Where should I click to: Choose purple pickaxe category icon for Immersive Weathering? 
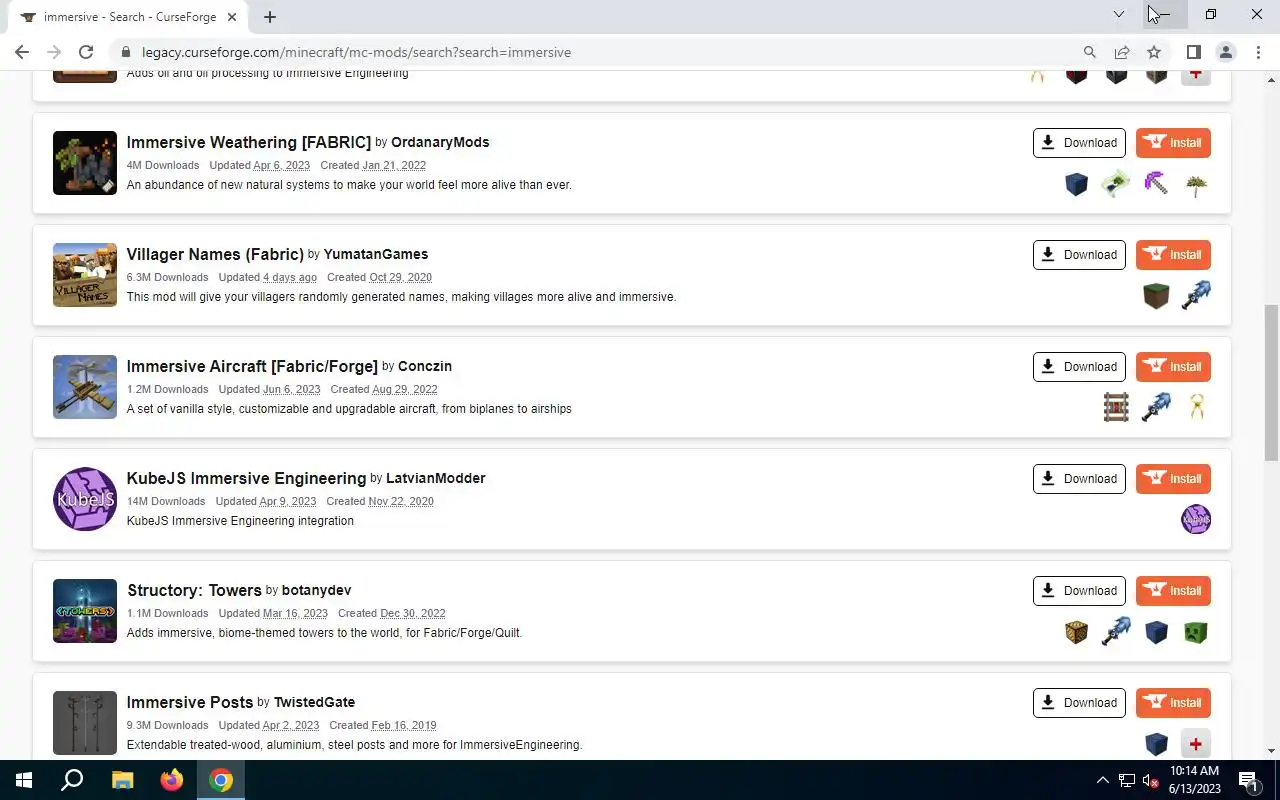[x=1156, y=184]
